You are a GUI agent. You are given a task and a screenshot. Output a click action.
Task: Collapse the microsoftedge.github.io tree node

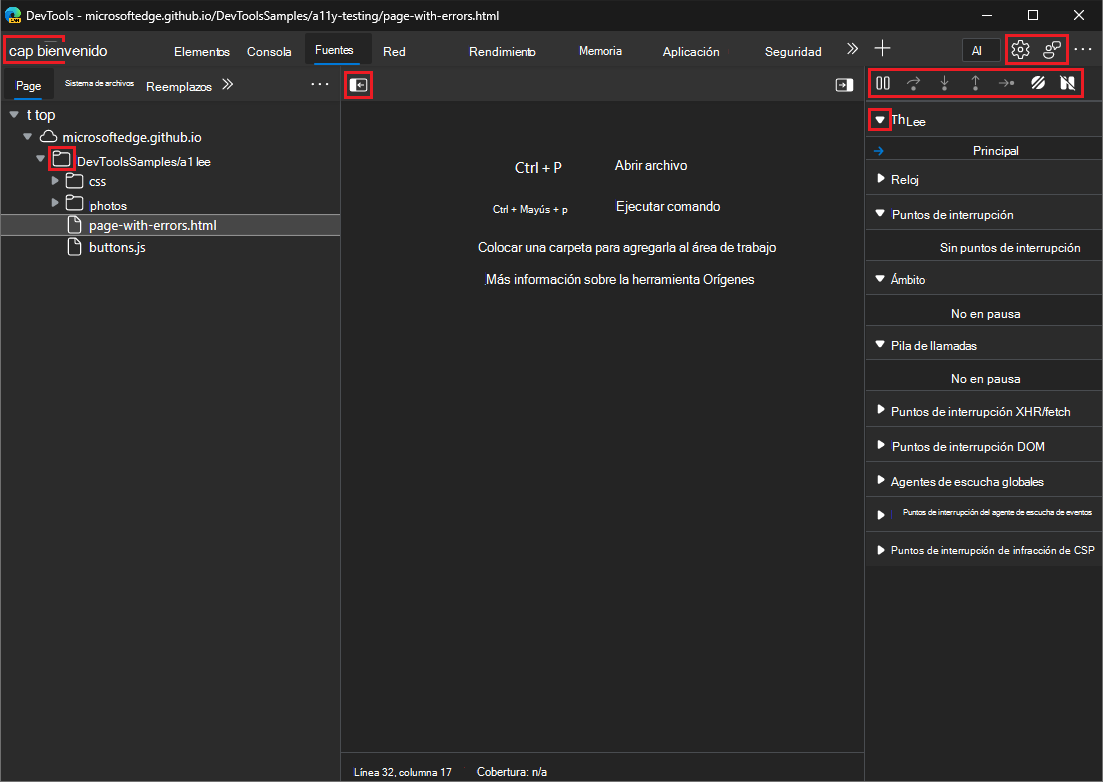(27, 137)
